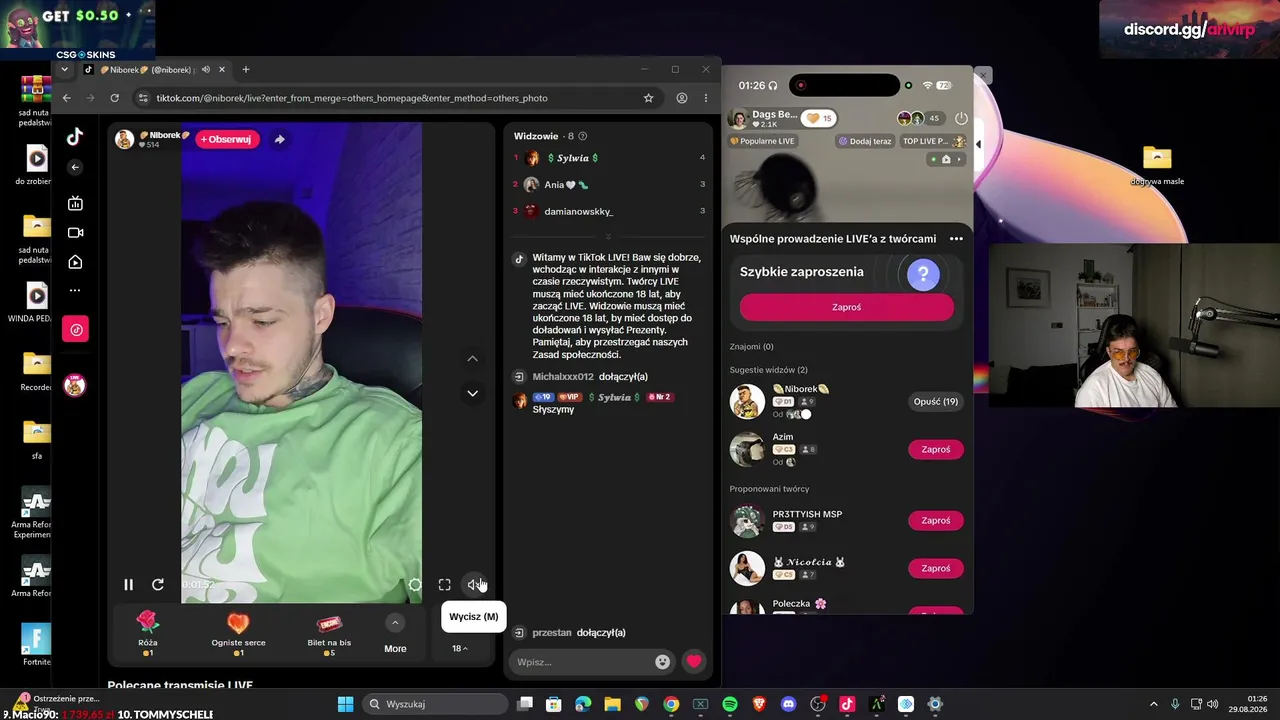Image resolution: width=1280 pixels, height=720 pixels.
Task: Go back using the sidebar back arrow
Action: pos(75,168)
